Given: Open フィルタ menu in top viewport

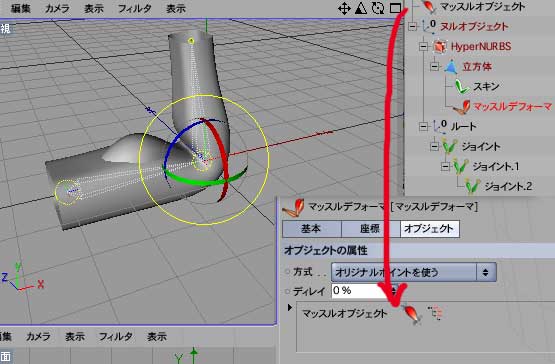Looking at the screenshot, I should pyautogui.click(x=134, y=8).
